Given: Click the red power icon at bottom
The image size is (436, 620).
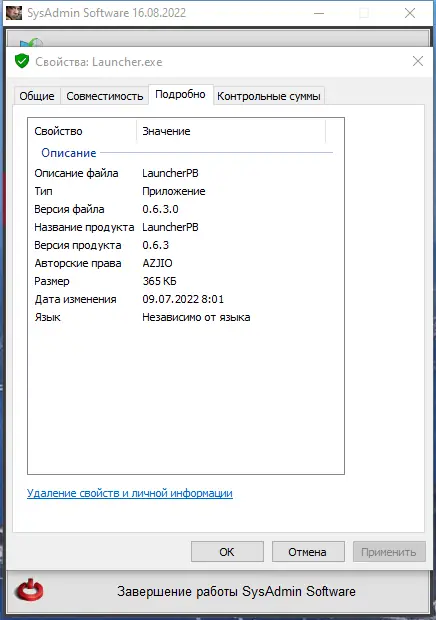Looking at the screenshot, I should (29, 590).
